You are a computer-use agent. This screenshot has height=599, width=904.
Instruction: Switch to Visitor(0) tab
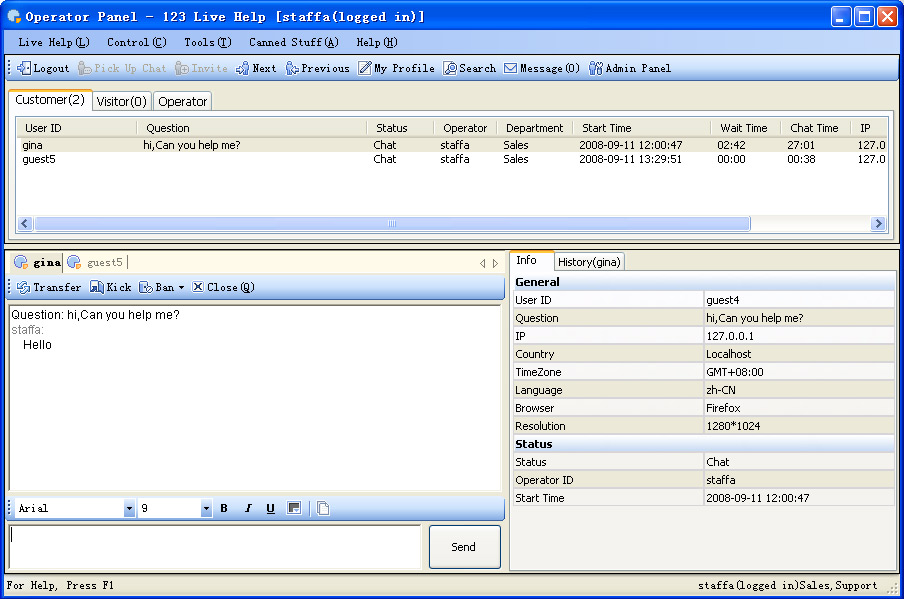(x=122, y=101)
